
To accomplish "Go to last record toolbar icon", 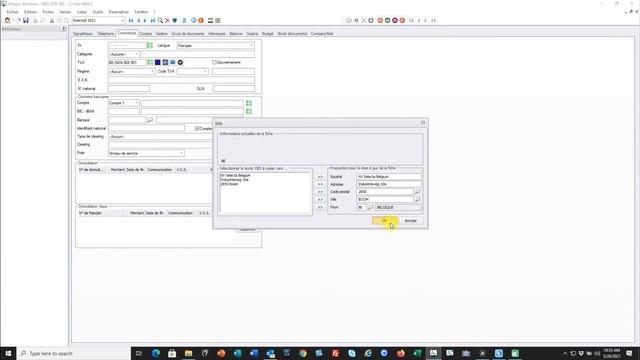I will click(153, 20).
